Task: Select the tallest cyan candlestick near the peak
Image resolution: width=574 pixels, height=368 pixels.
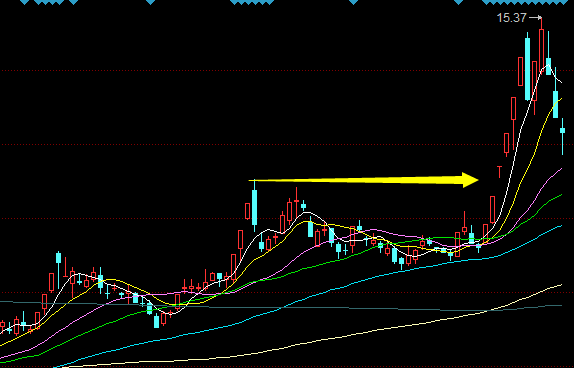Action: click(528, 67)
